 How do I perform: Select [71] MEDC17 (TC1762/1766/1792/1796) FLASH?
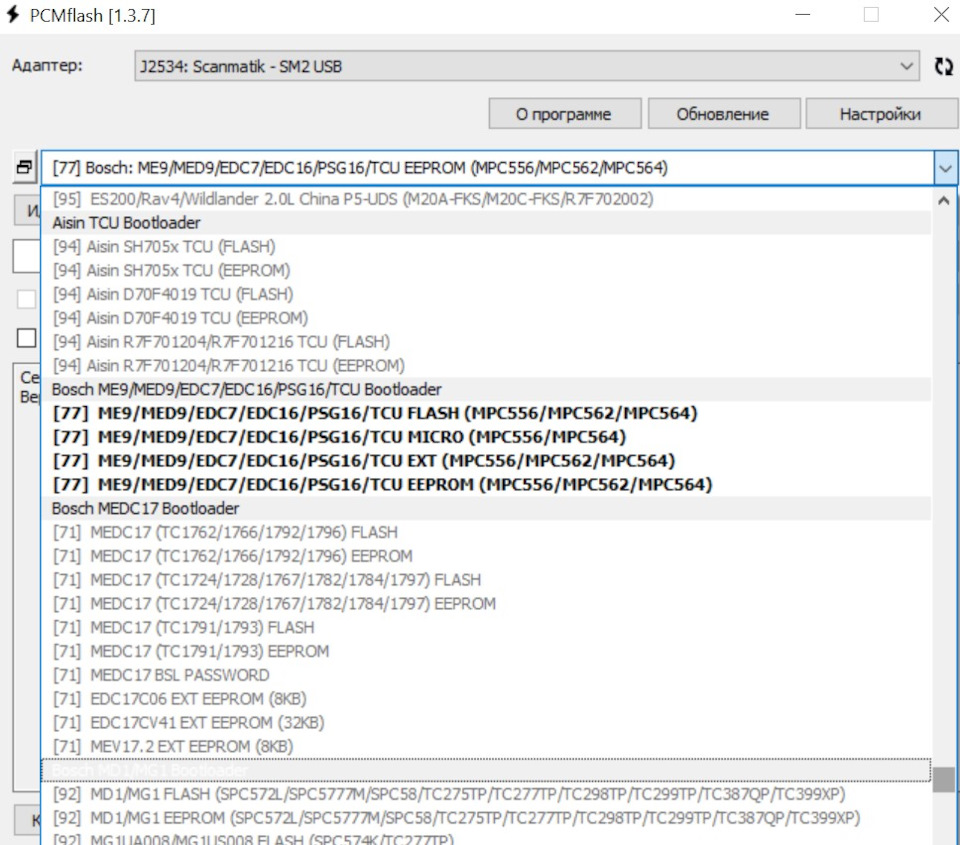486,532
